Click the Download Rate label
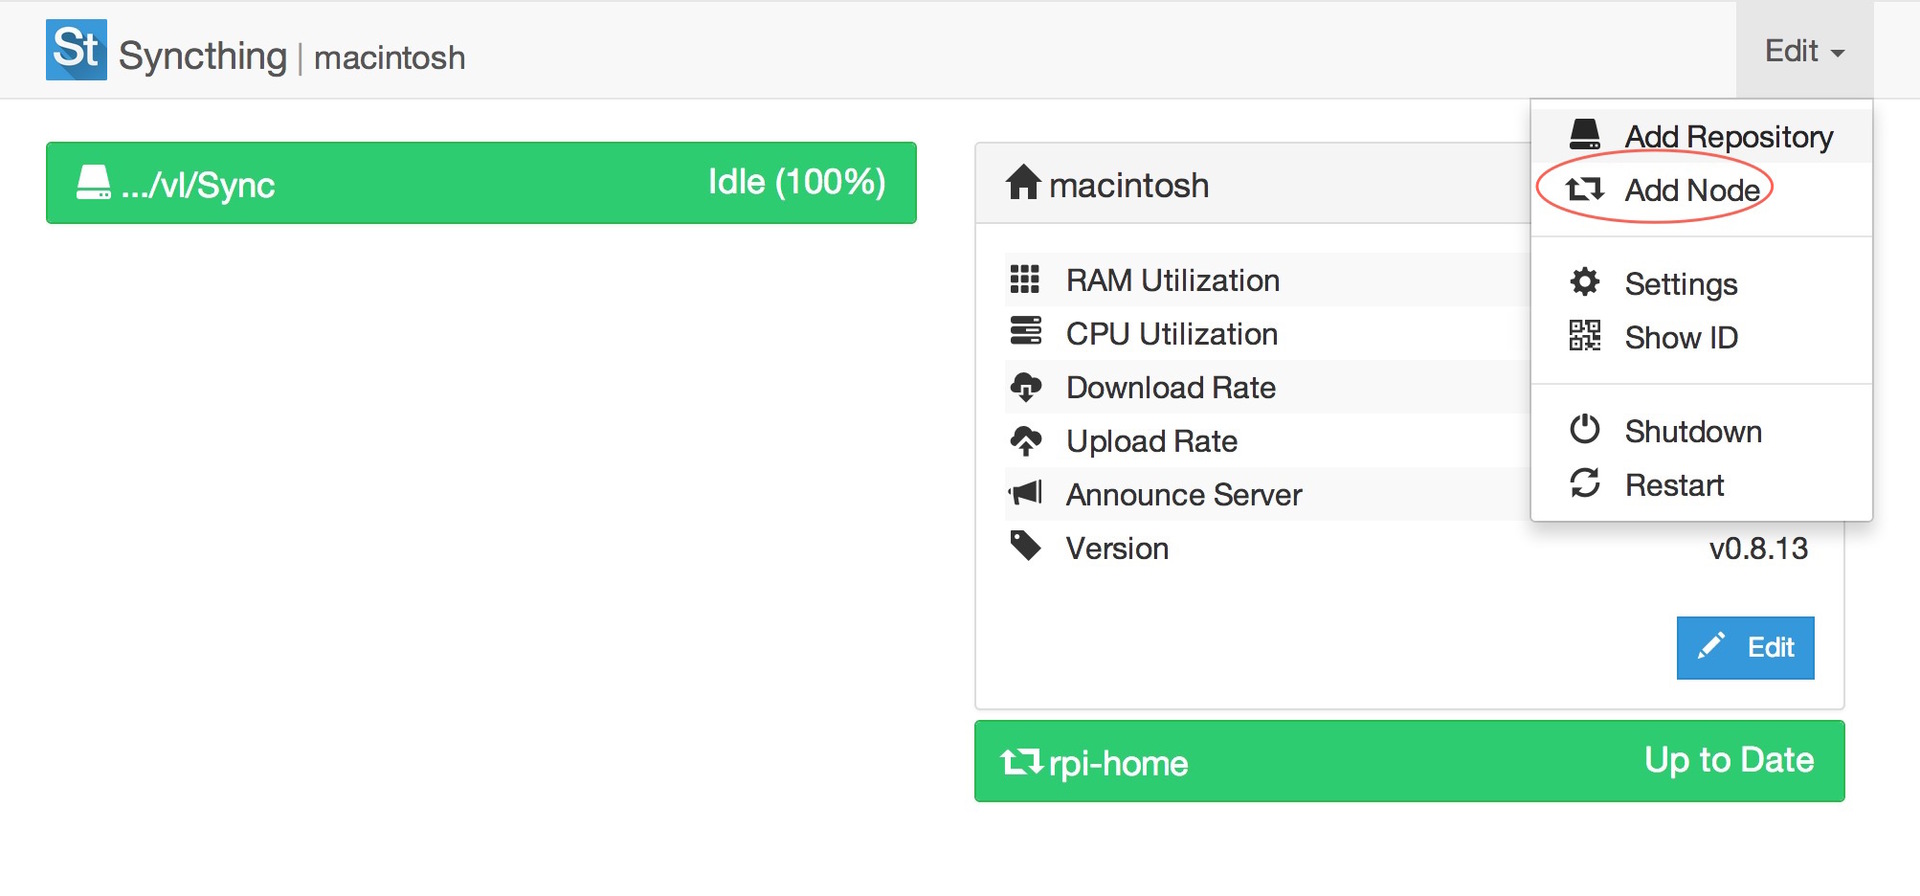 (x=1171, y=388)
